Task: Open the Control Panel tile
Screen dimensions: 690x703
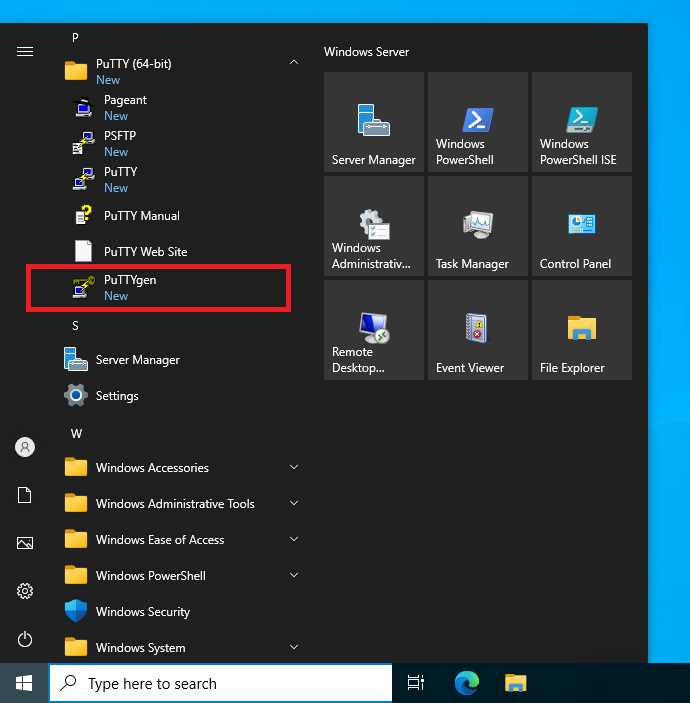Action: coord(582,226)
